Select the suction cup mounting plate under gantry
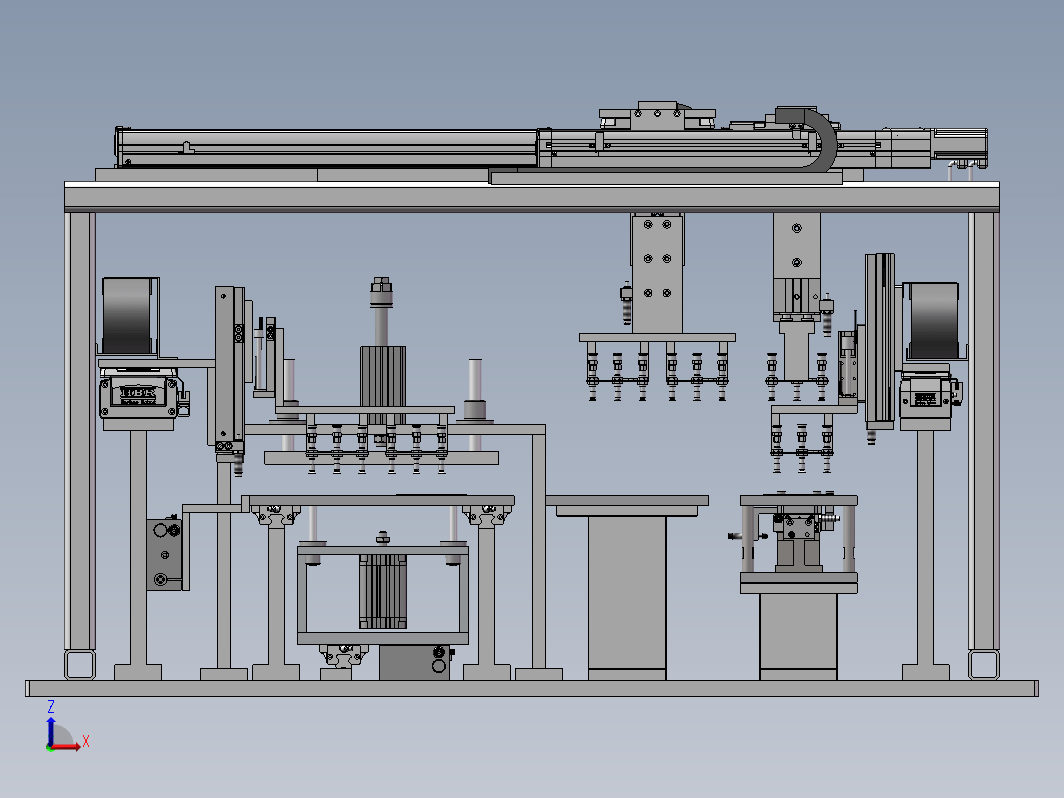 click(657, 337)
